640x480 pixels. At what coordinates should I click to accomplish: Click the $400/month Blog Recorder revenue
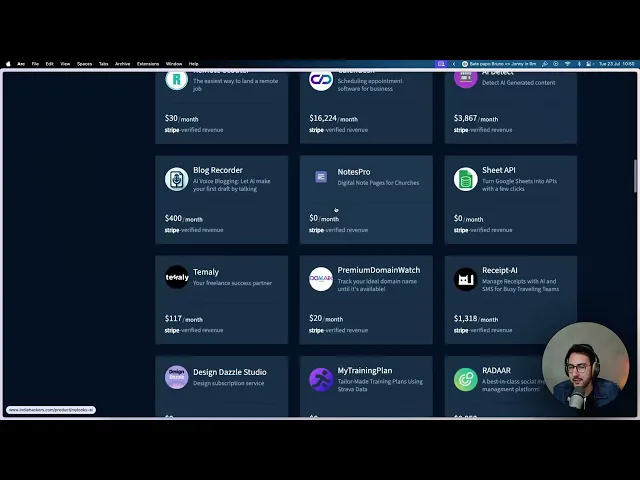click(x=184, y=218)
